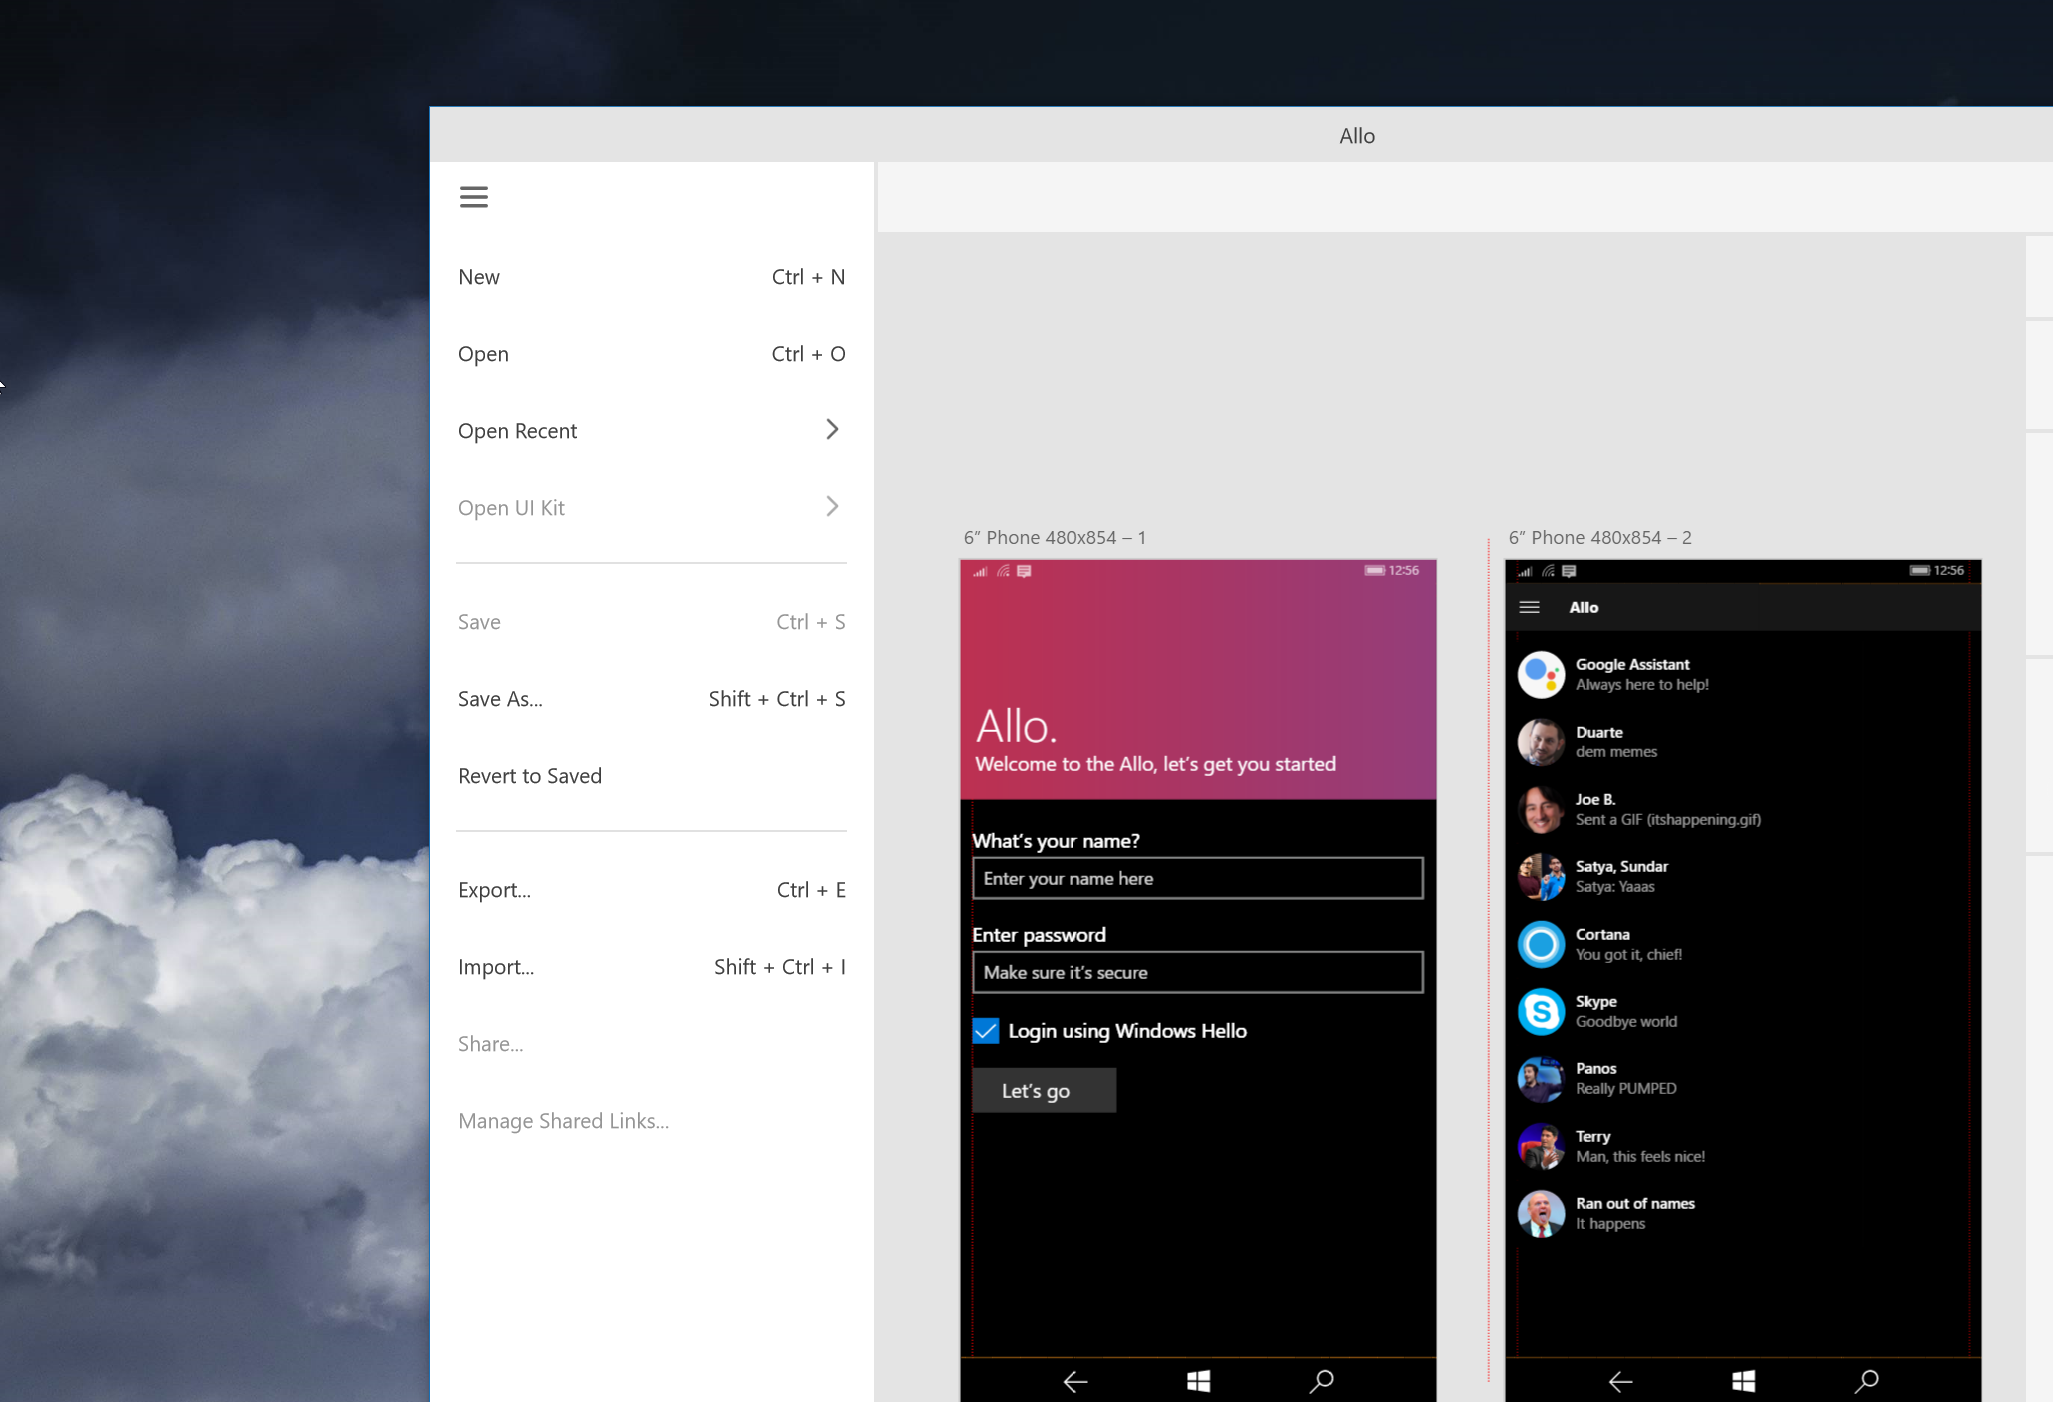Click the Skype icon in chat list

pyautogui.click(x=1541, y=1012)
